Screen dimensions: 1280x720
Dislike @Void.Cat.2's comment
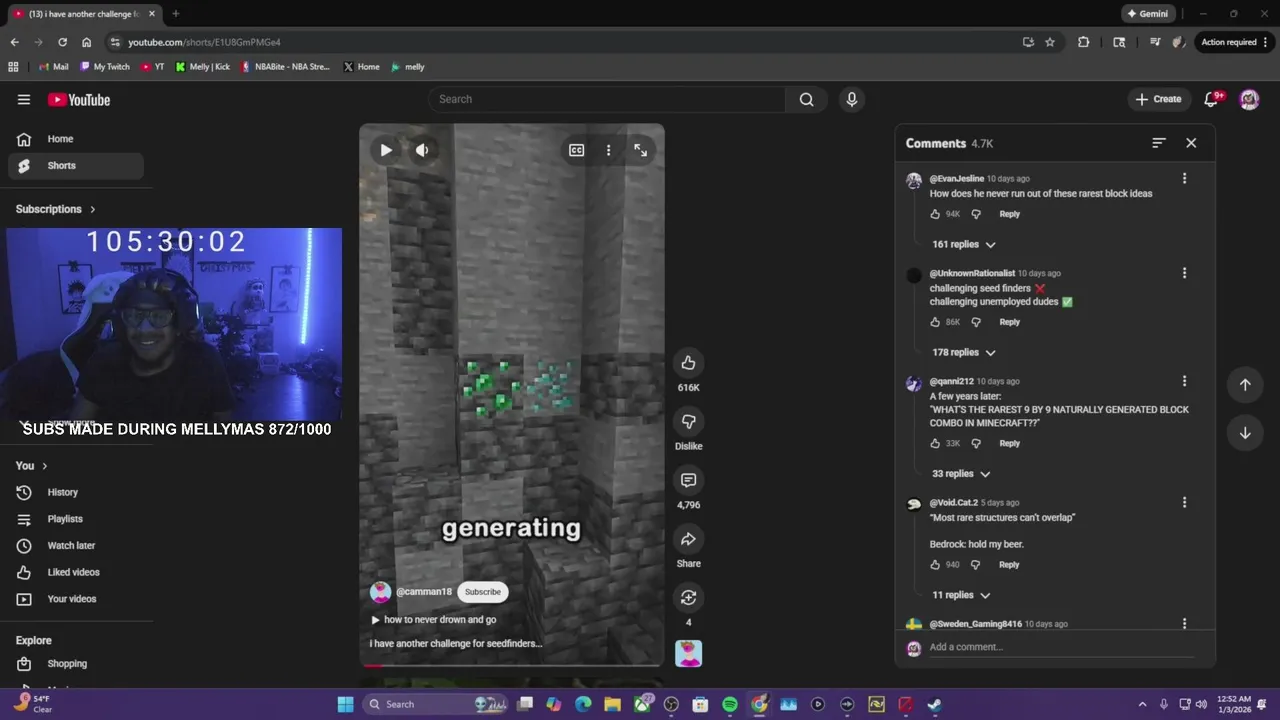[x=976, y=565]
